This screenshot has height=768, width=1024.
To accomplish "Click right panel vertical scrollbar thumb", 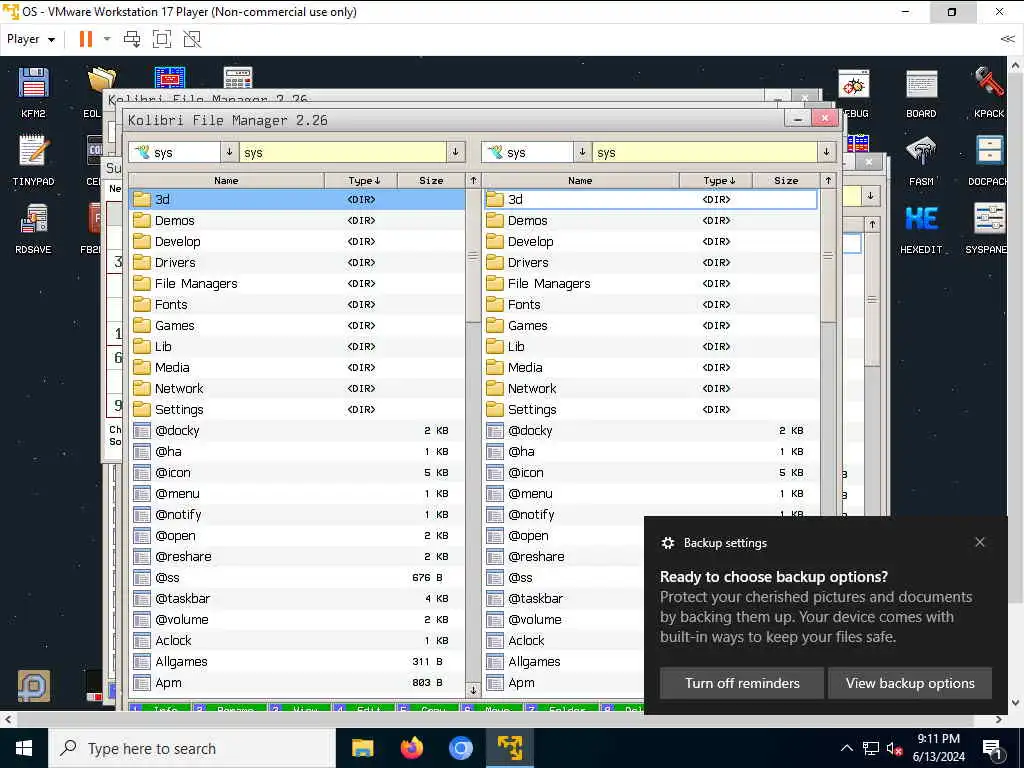I will (827, 256).
